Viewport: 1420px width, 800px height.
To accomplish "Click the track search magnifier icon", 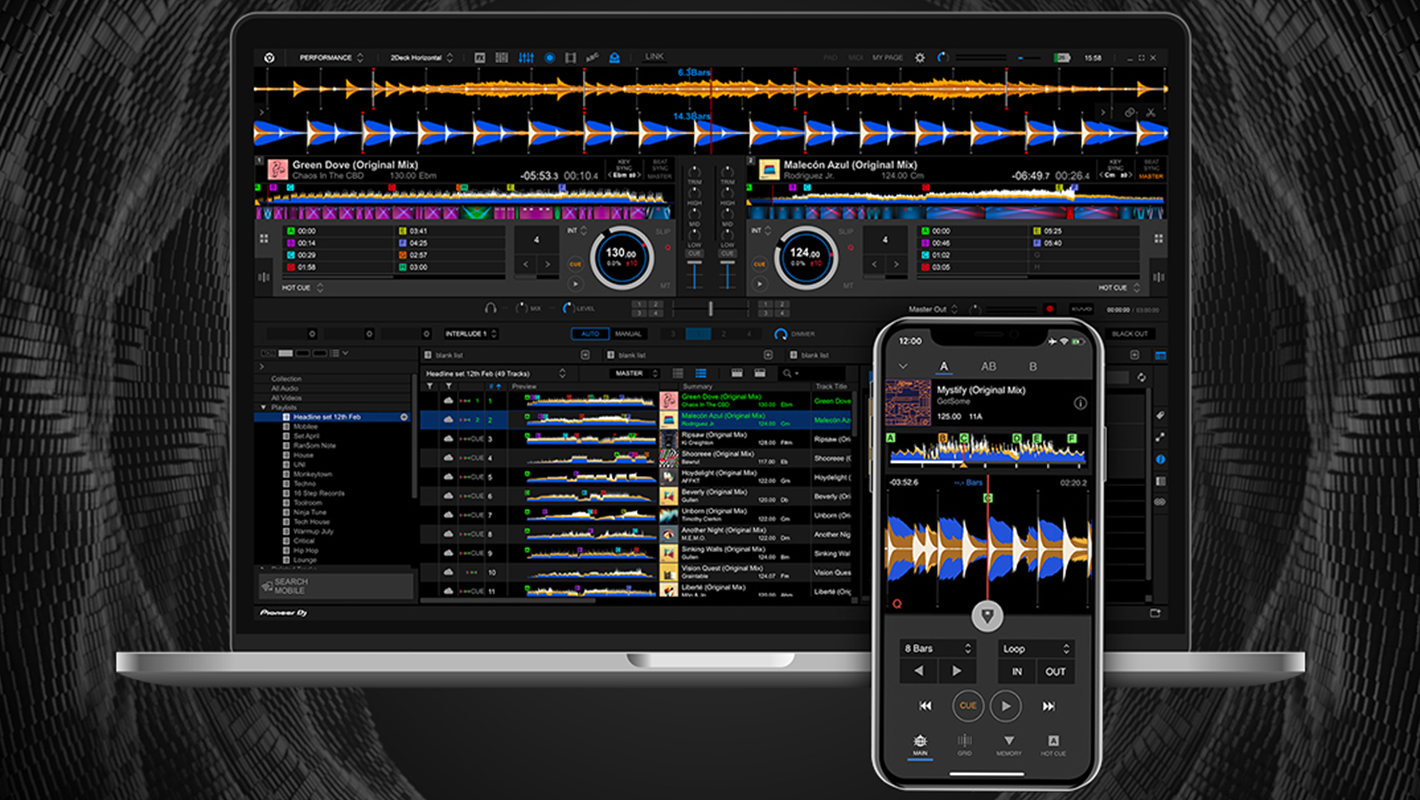I will pos(788,373).
